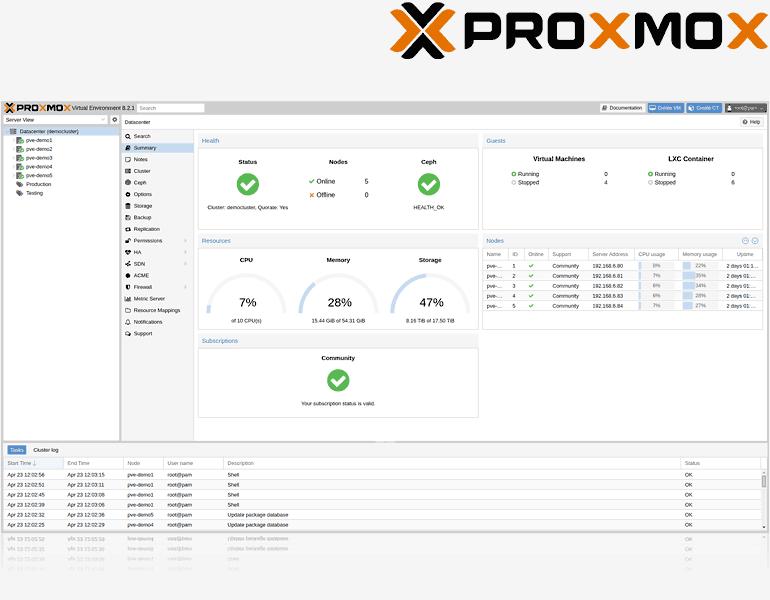This screenshot has width=770, height=600.
Task: Open the Notifications bell icon
Action: point(128,322)
